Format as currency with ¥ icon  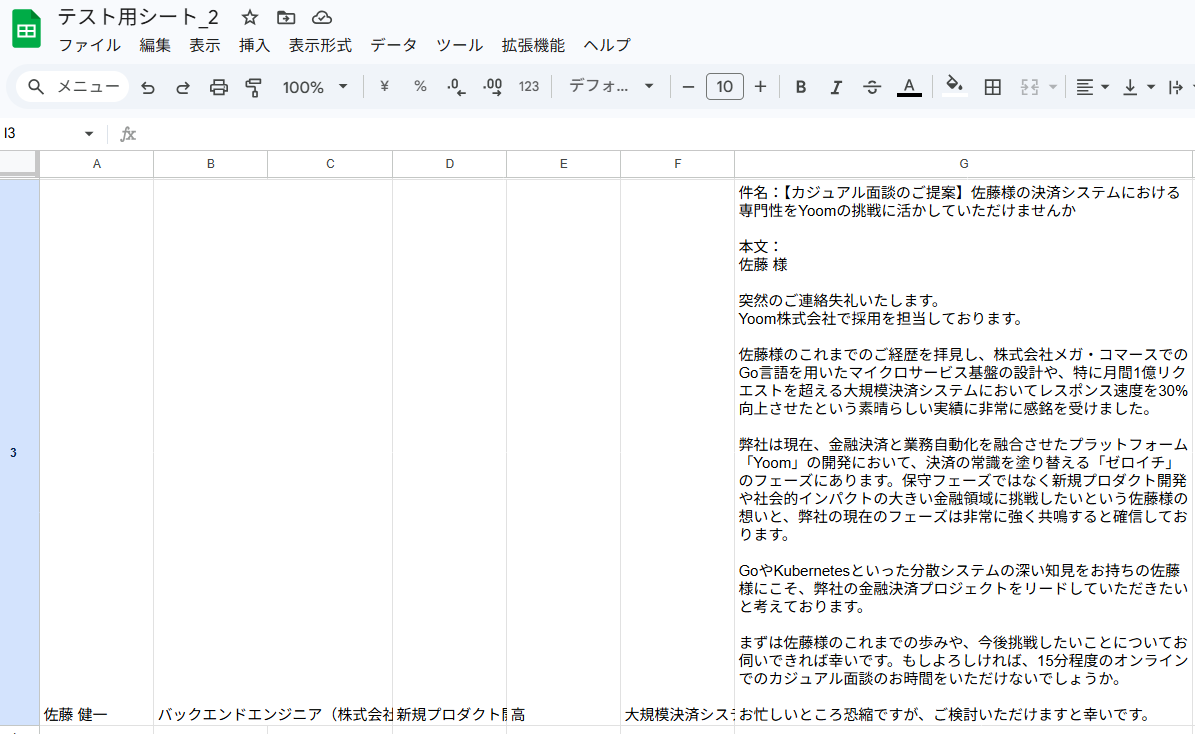coord(384,87)
